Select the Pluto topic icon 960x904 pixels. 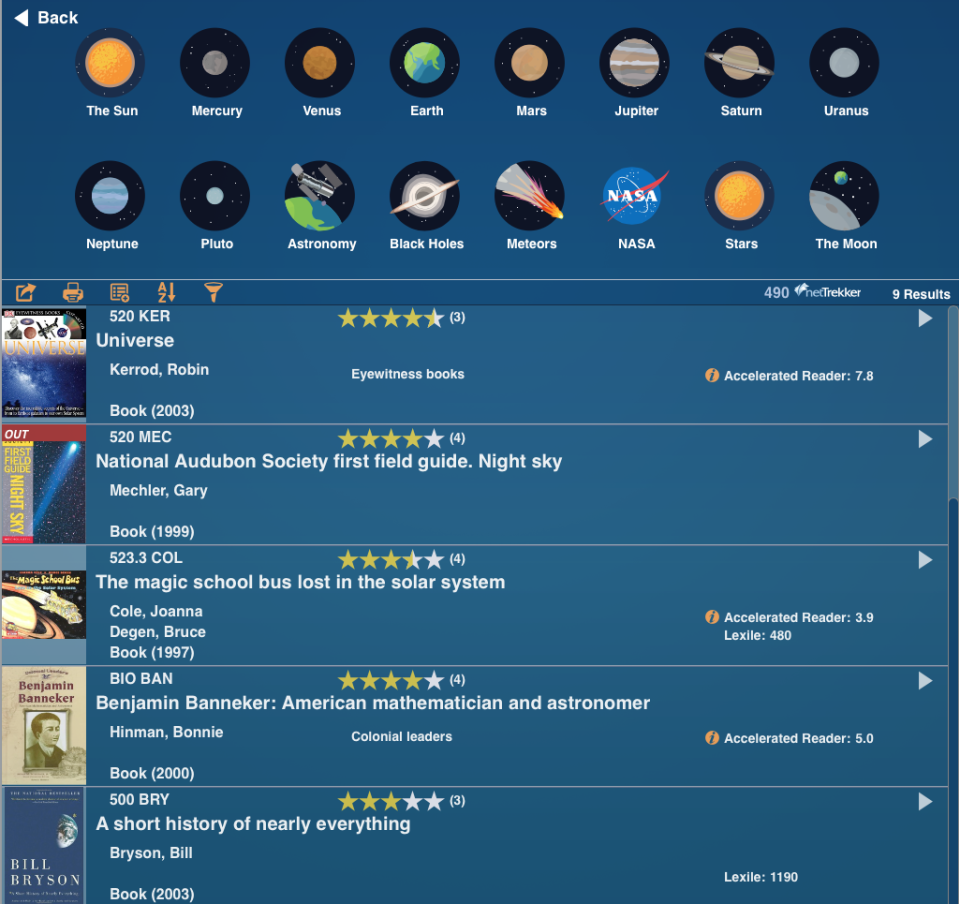pyautogui.click(x=215, y=196)
